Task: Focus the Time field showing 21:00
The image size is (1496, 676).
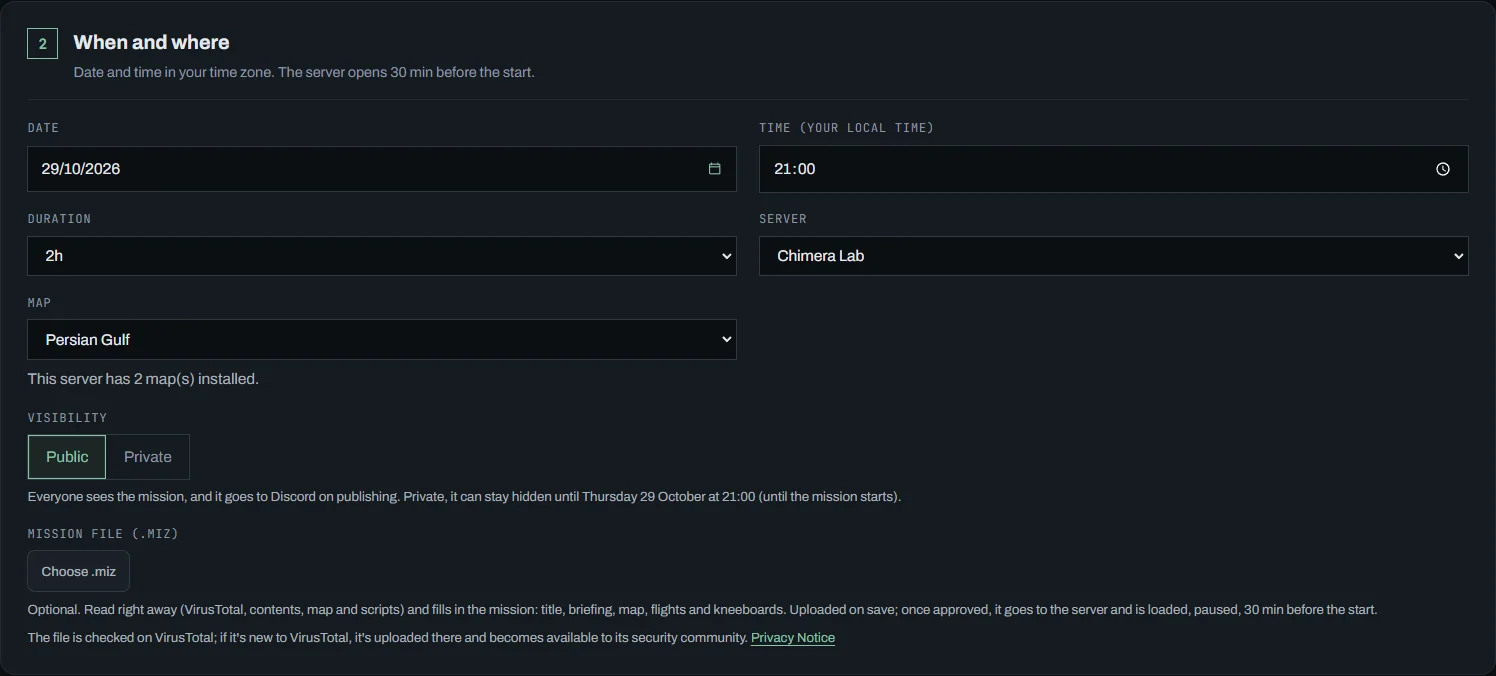Action: point(1113,169)
